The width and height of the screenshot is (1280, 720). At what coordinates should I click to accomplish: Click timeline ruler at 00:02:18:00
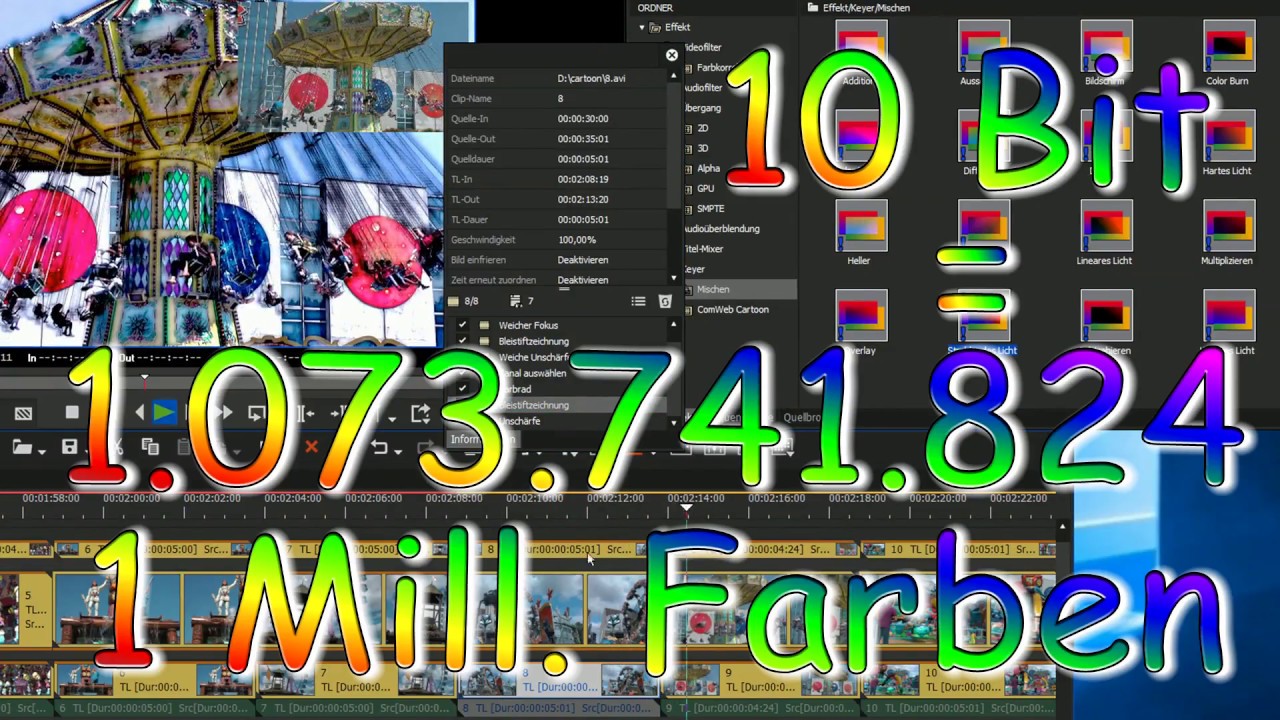click(x=857, y=498)
